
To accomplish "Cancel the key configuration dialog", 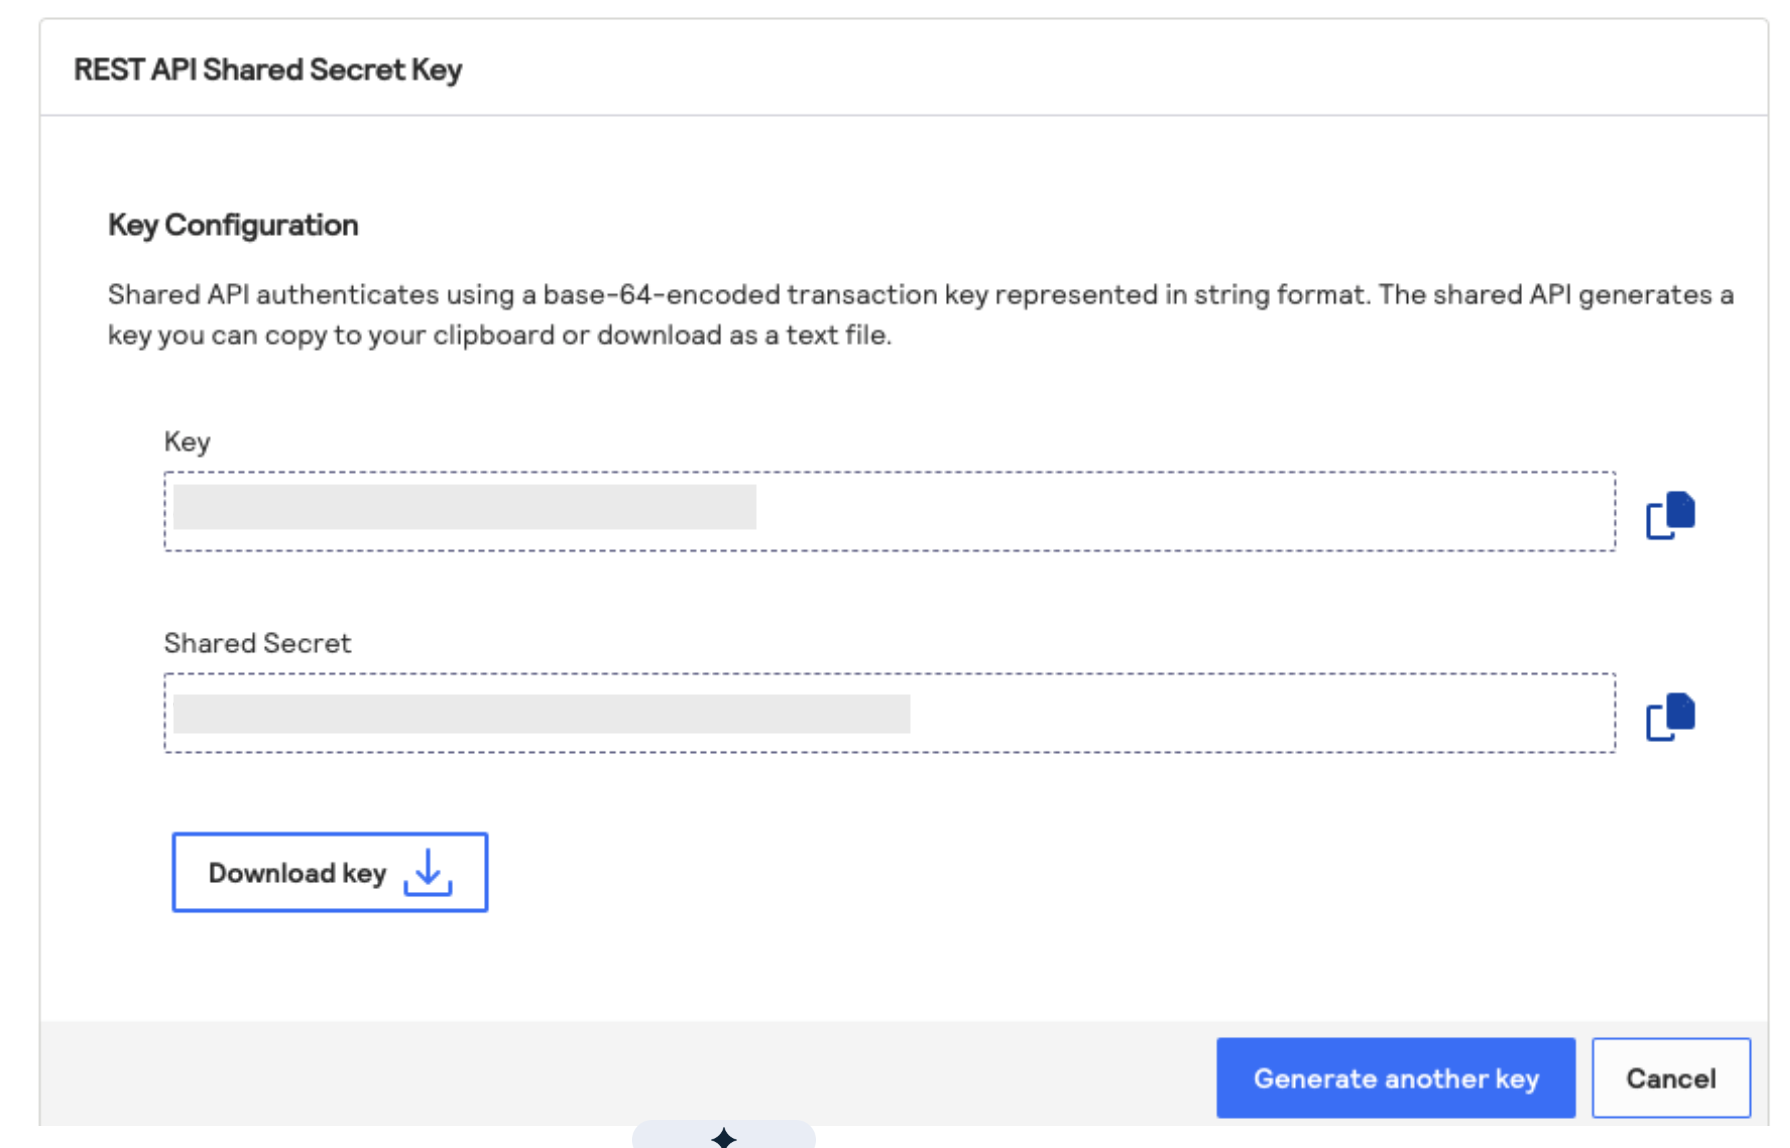I will click(x=1671, y=1078).
